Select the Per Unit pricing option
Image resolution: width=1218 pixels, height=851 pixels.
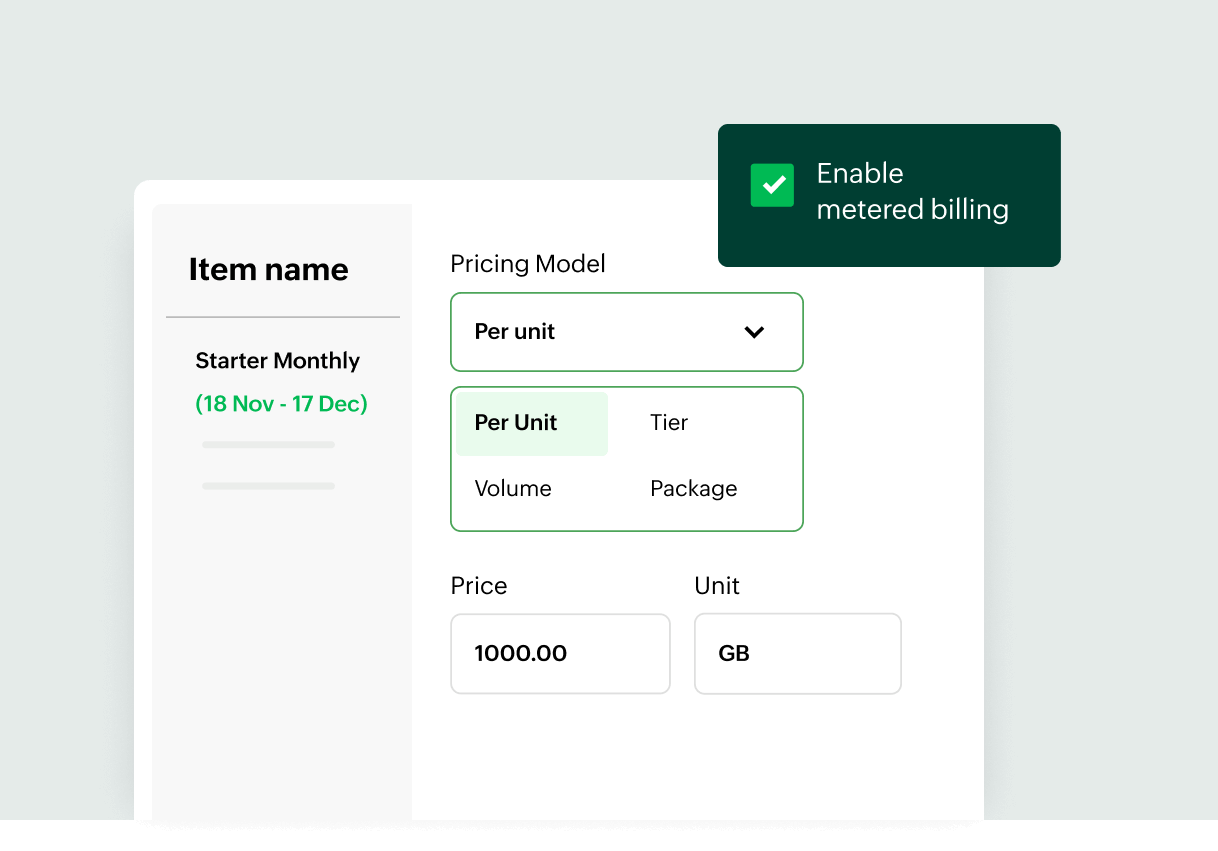(x=515, y=423)
